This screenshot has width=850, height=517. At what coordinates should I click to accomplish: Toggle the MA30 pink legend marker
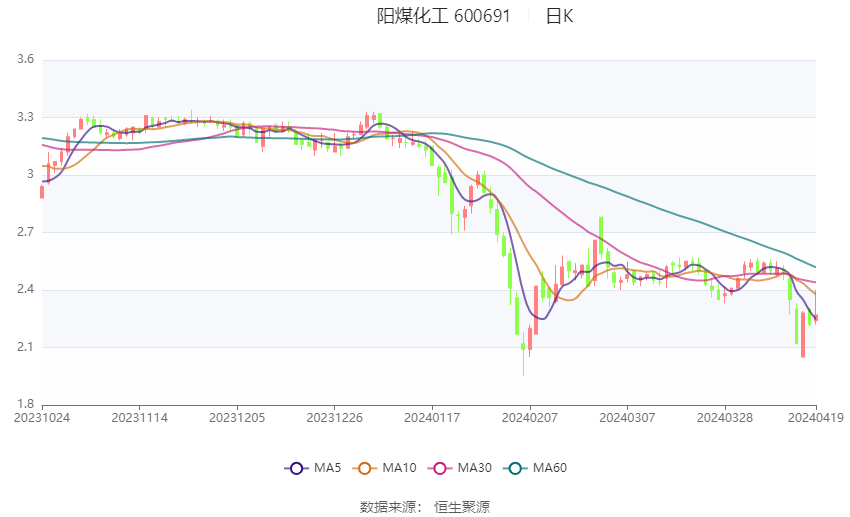click(440, 468)
